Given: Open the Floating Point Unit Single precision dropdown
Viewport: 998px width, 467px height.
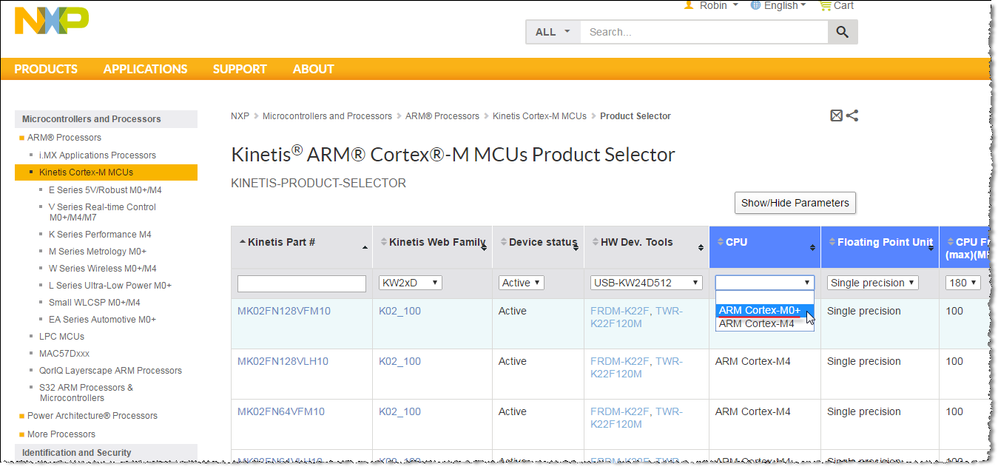Looking at the screenshot, I should click(x=872, y=283).
